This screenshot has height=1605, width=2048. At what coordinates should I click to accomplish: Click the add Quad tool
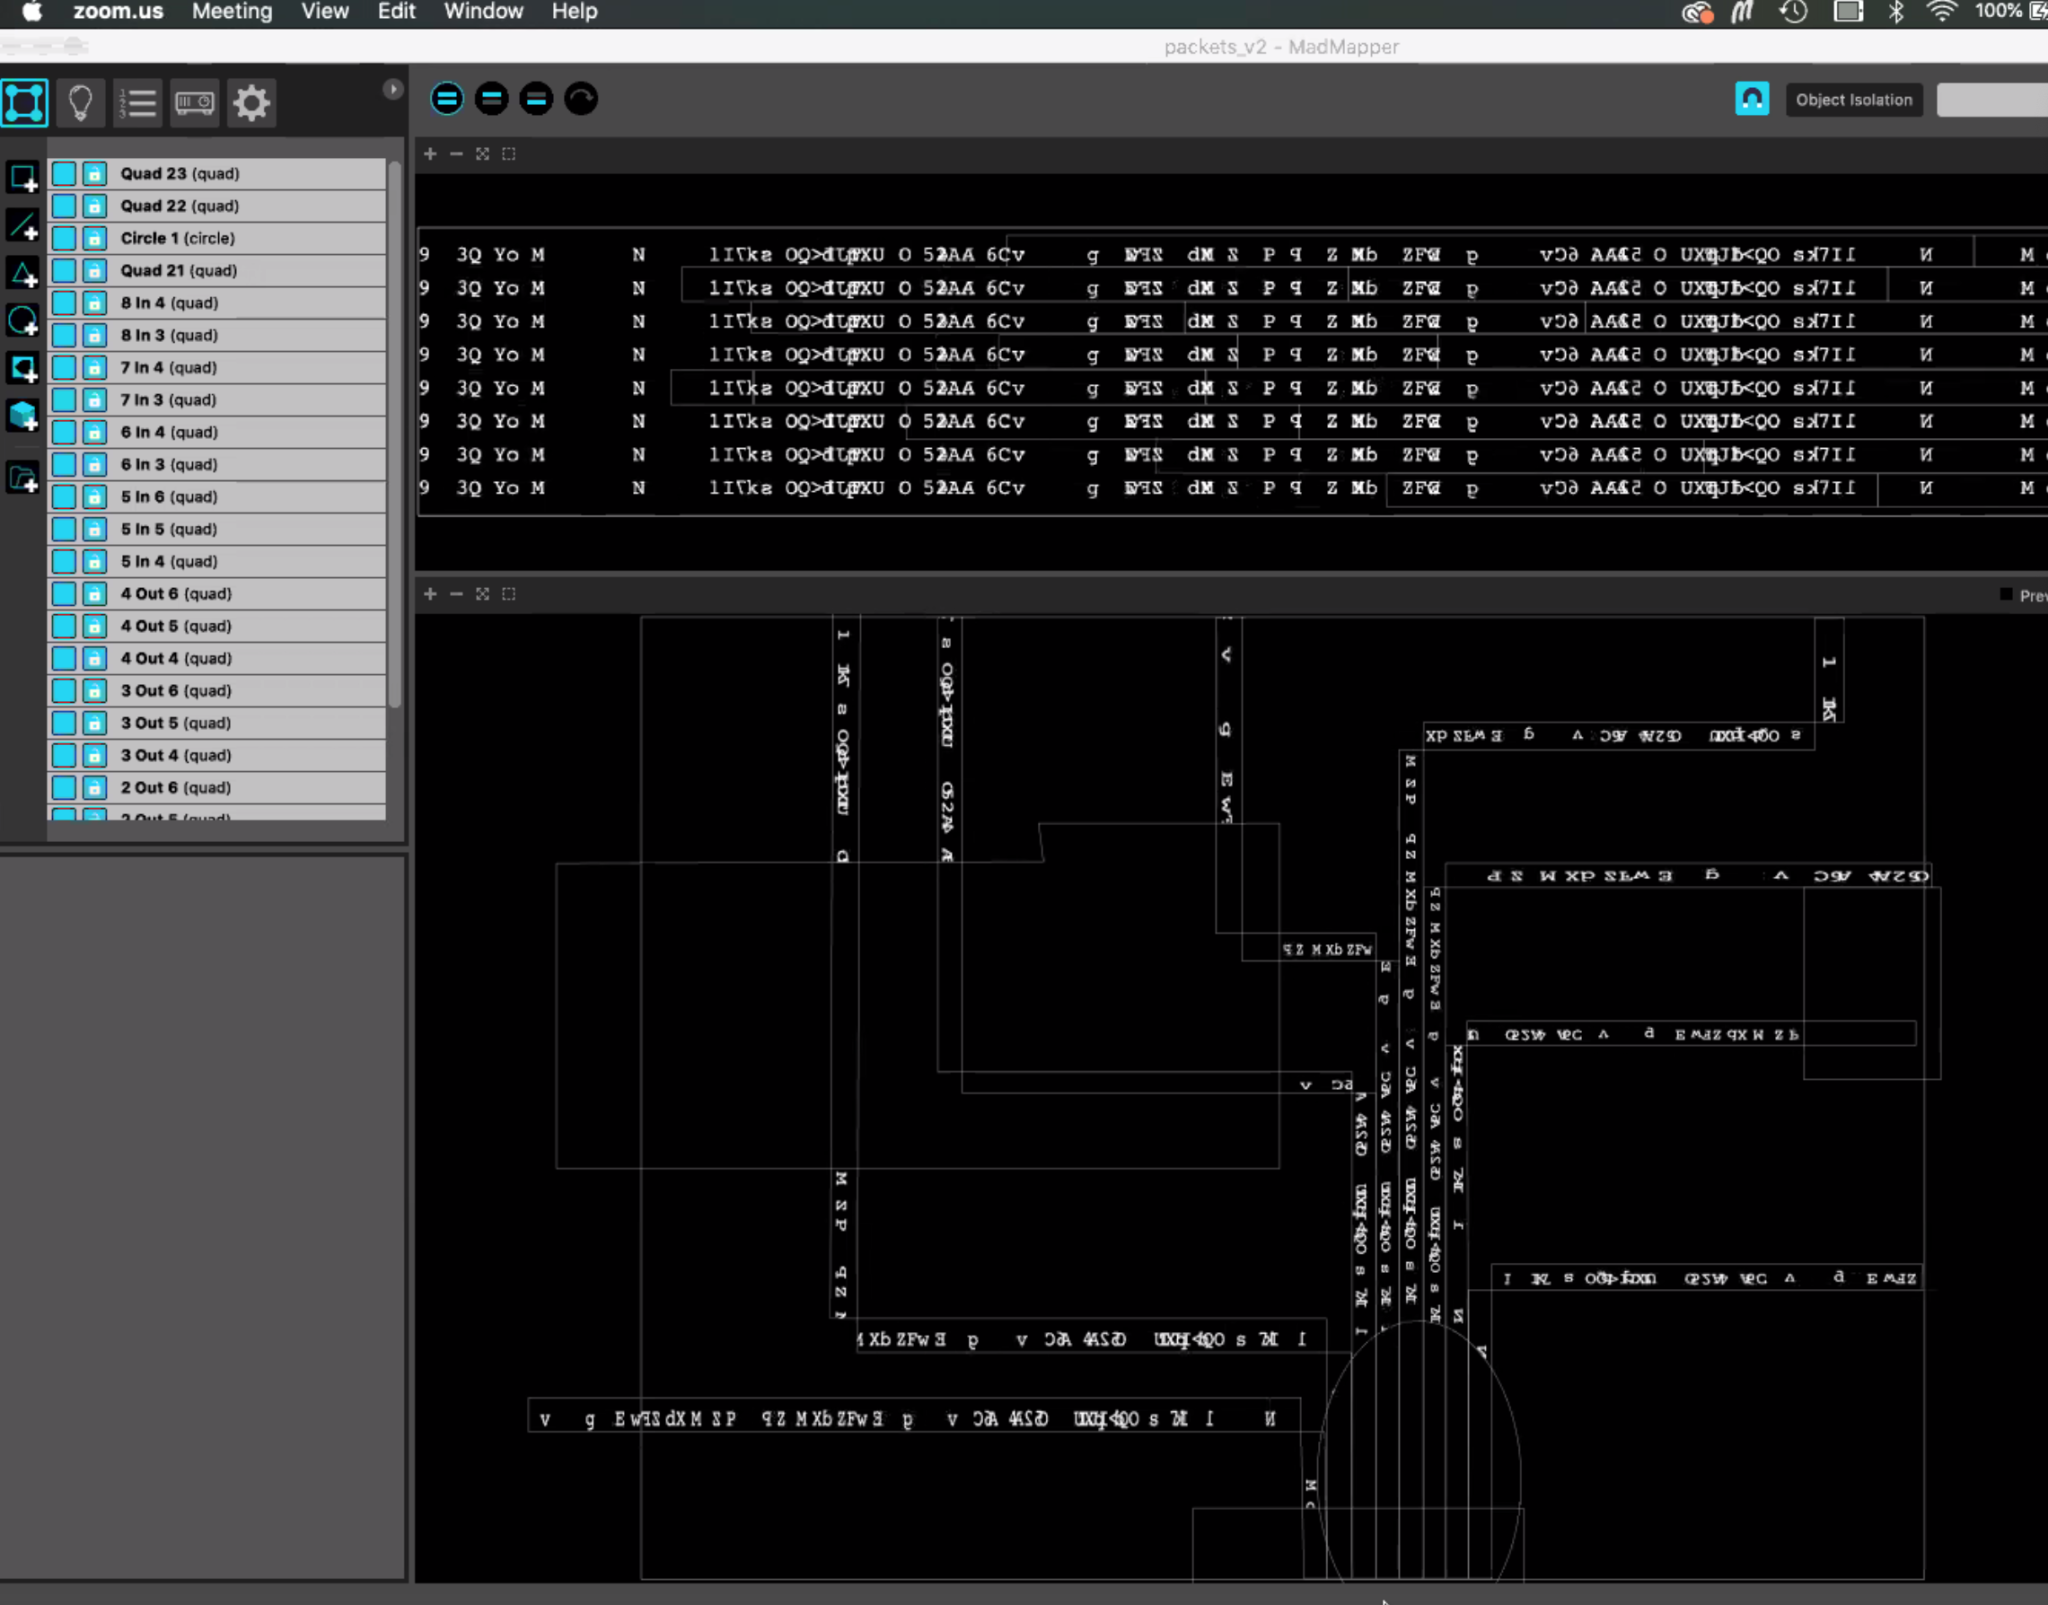[23, 178]
